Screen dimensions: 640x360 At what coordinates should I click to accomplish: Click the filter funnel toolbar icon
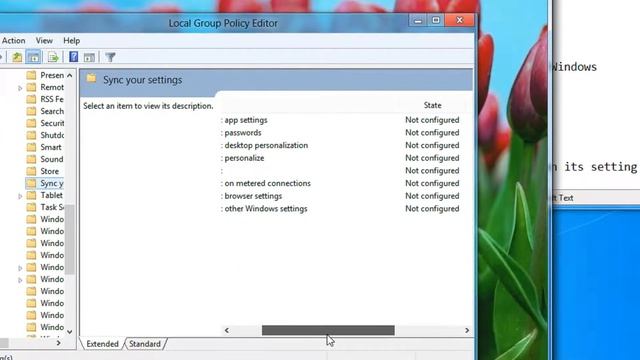coord(110,57)
